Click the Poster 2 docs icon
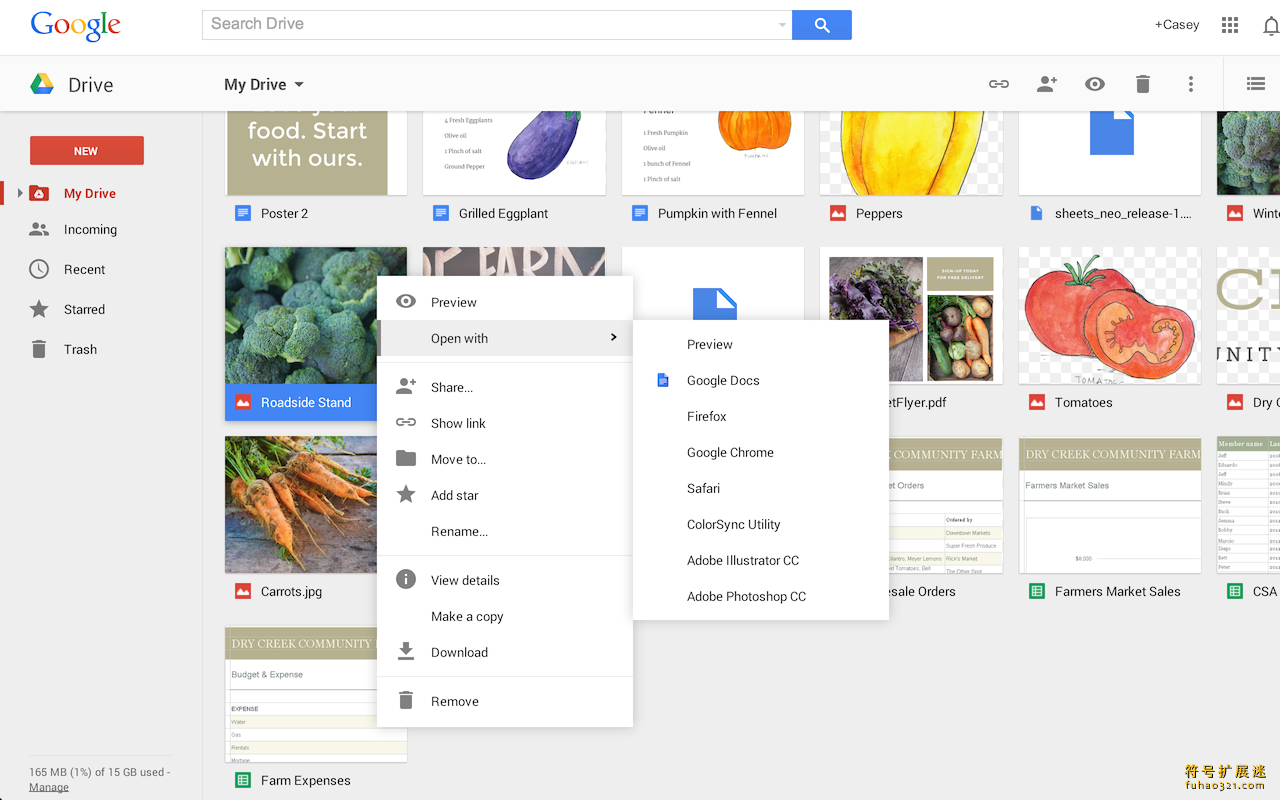 point(243,213)
